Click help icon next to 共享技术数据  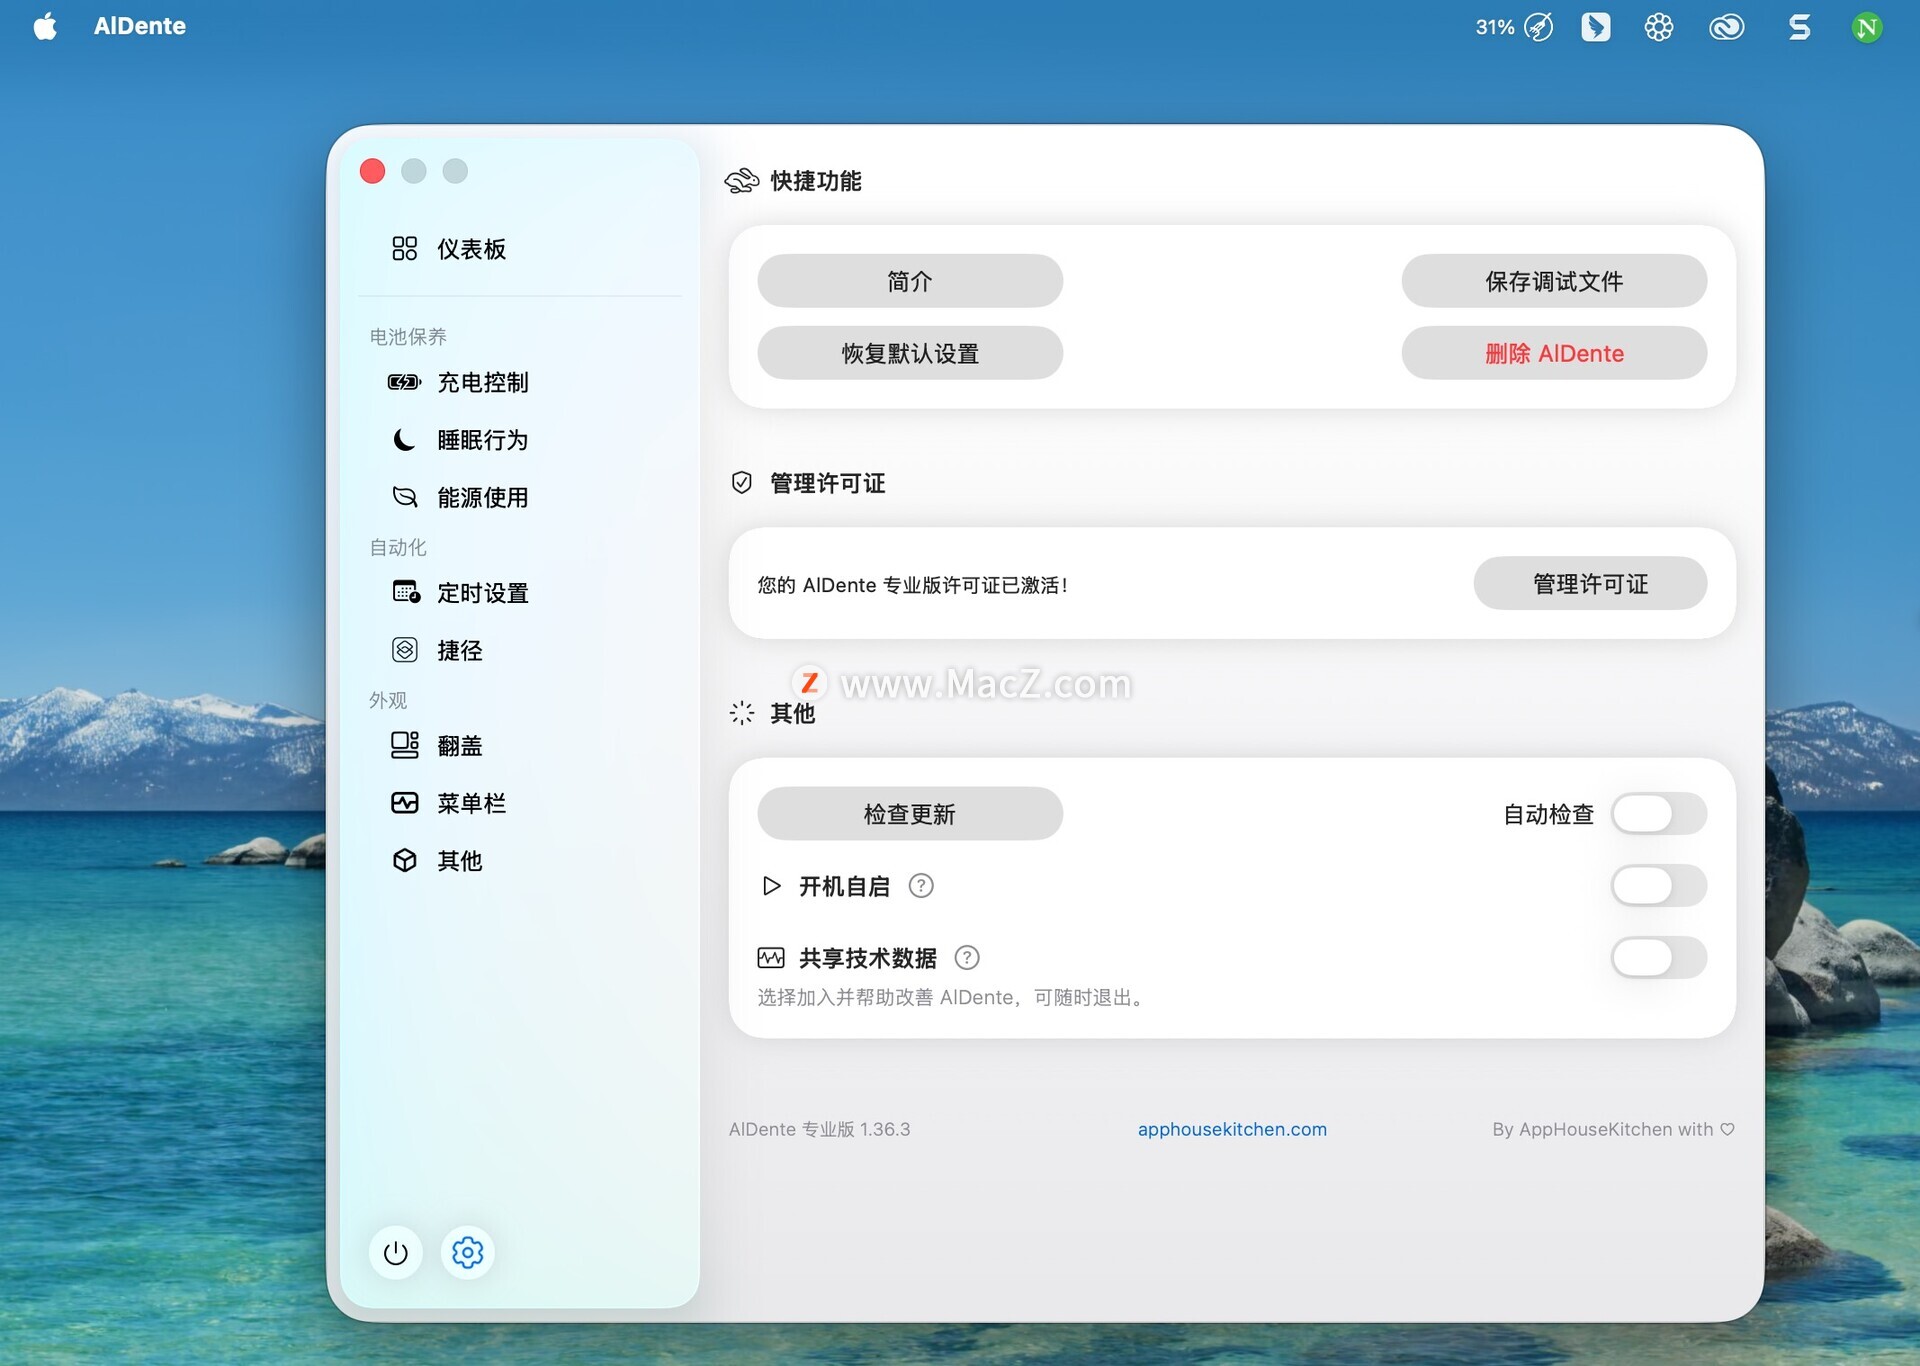pos(966,958)
